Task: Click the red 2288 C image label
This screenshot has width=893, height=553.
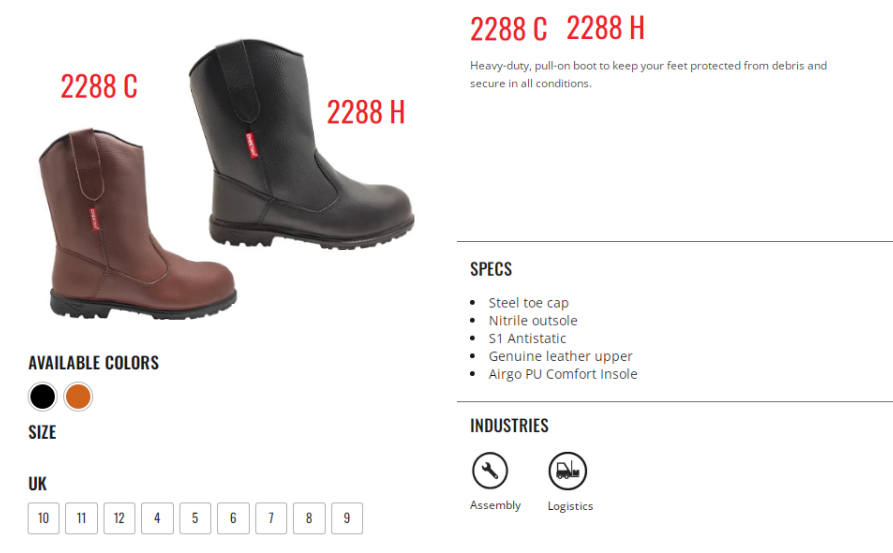Action: pyautogui.click(x=99, y=87)
